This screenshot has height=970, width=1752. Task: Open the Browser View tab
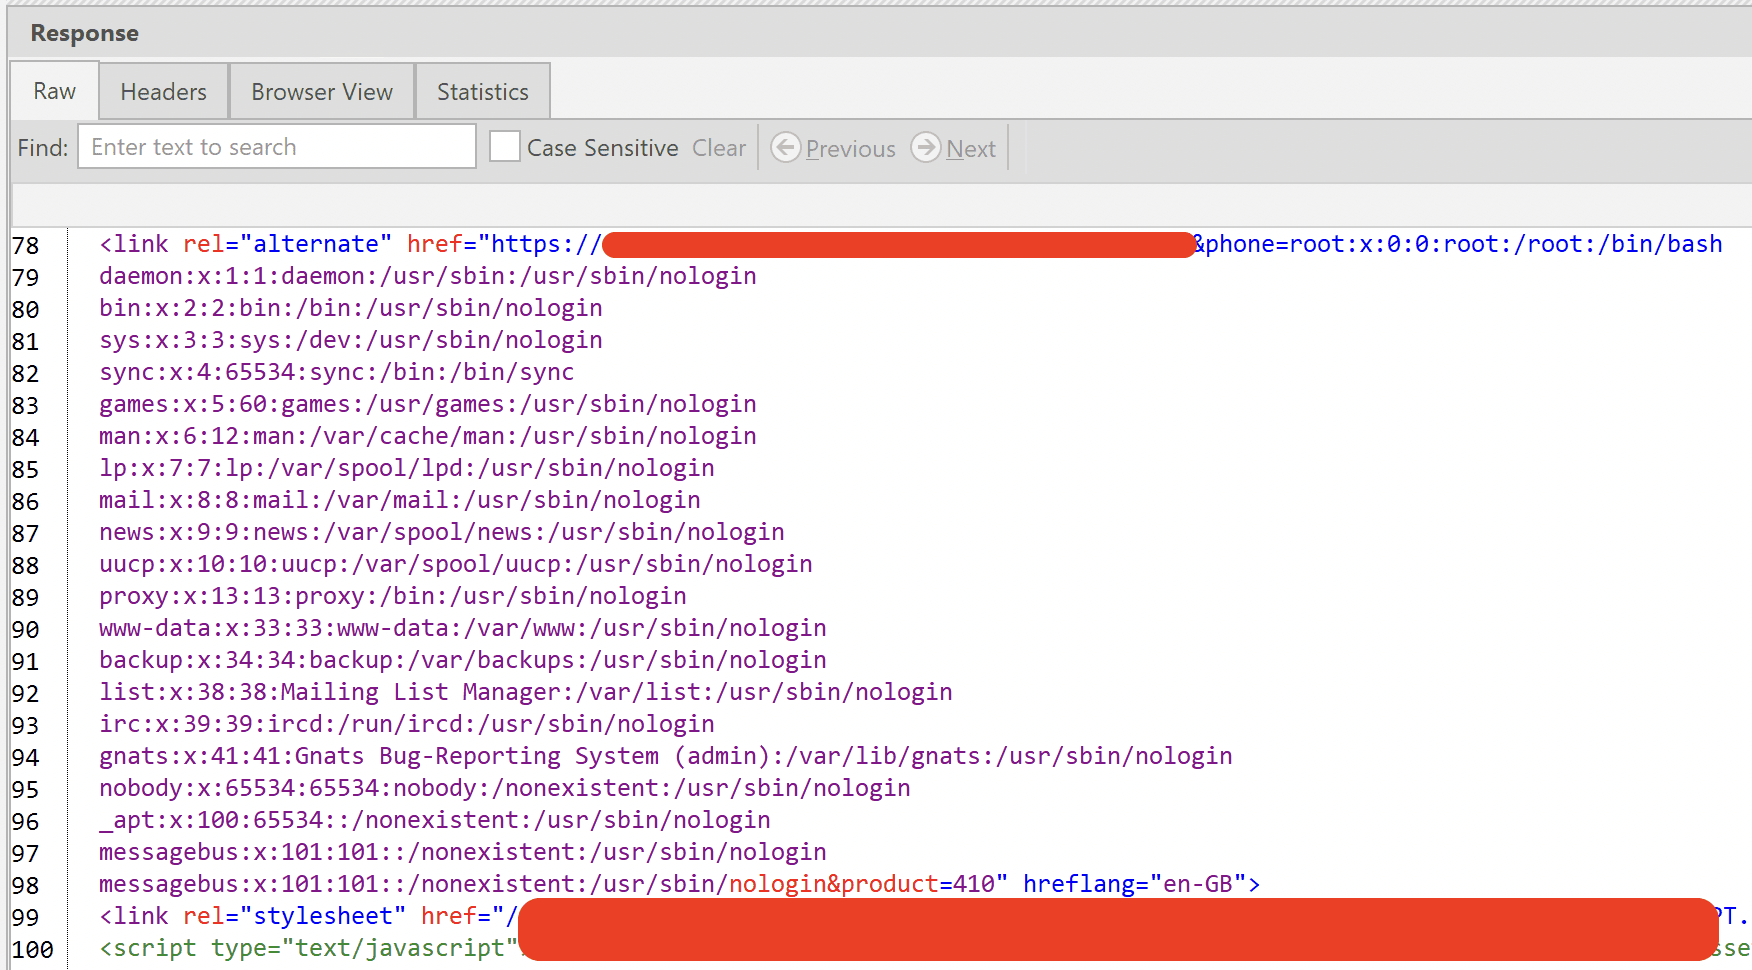(322, 92)
